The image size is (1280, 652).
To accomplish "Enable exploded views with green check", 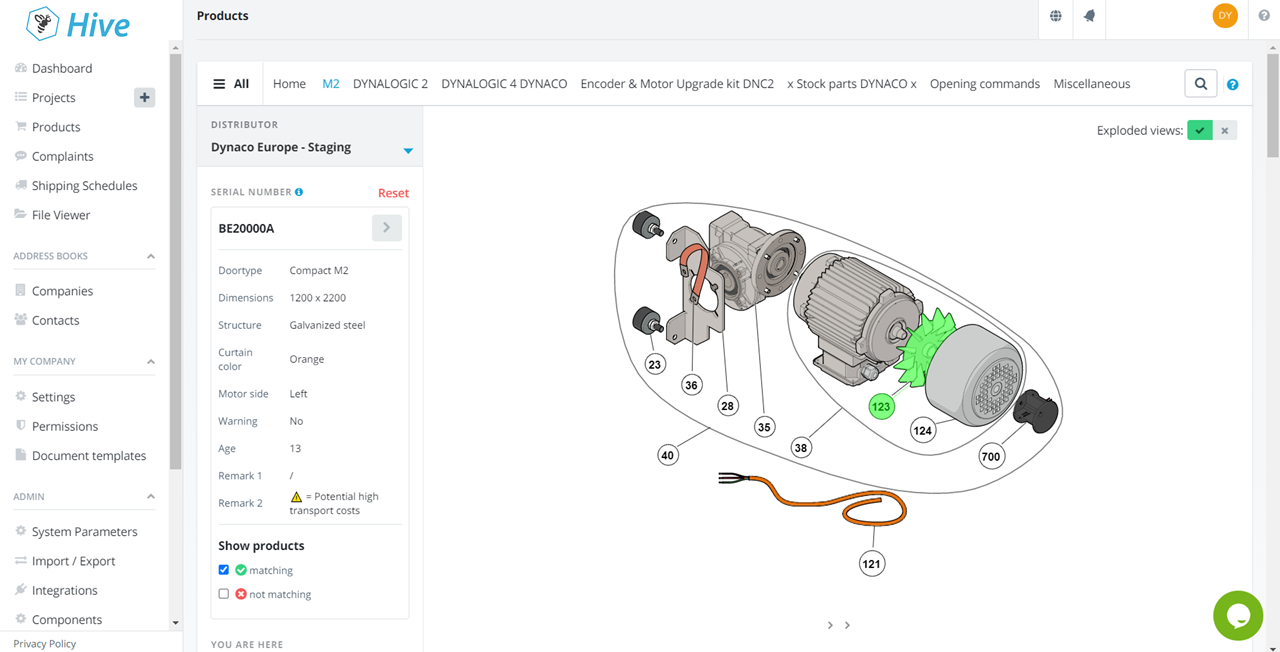I will 1200,131.
